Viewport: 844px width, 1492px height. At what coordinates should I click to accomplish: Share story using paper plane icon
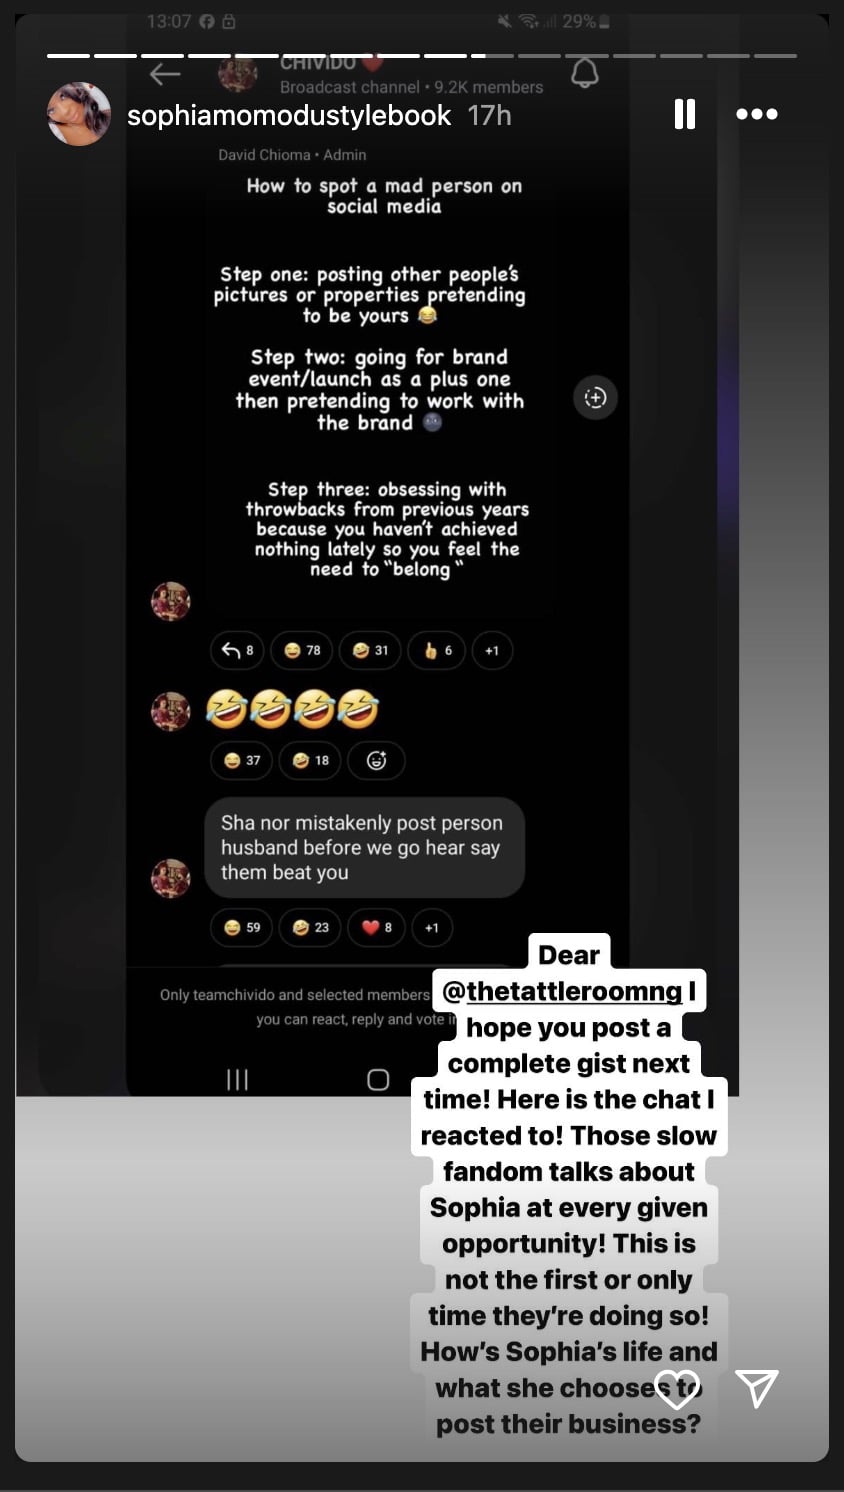[757, 1387]
